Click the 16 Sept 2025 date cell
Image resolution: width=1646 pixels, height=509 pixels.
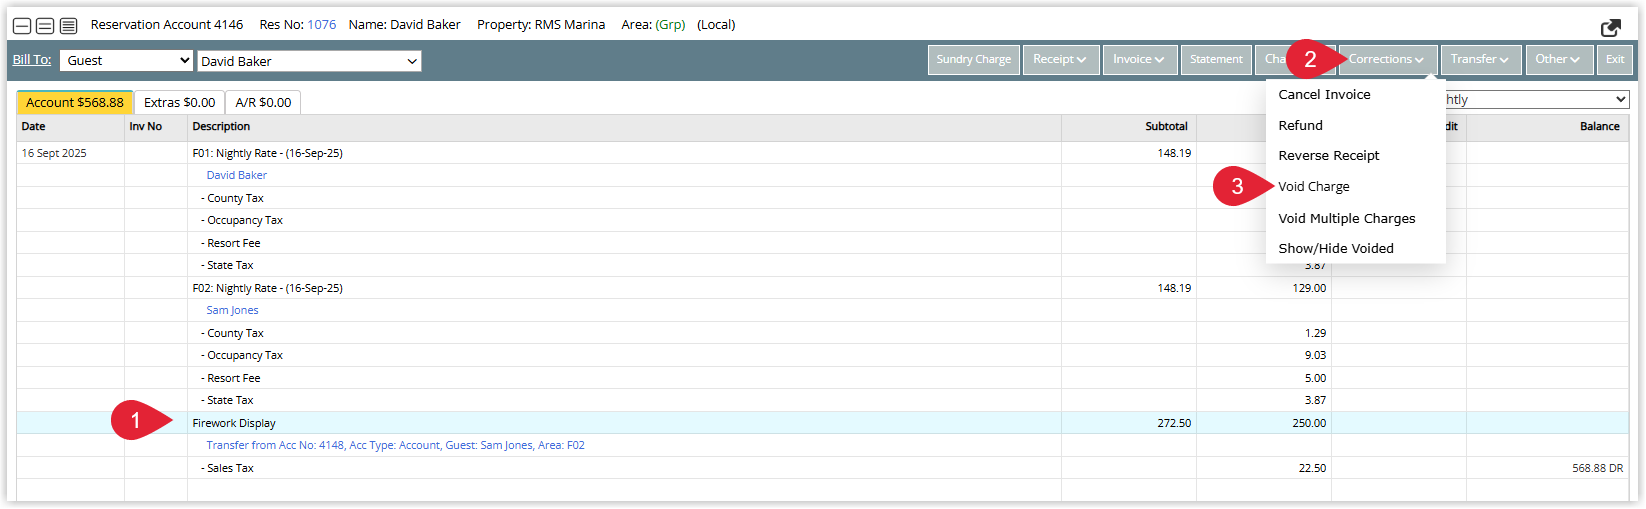point(54,153)
